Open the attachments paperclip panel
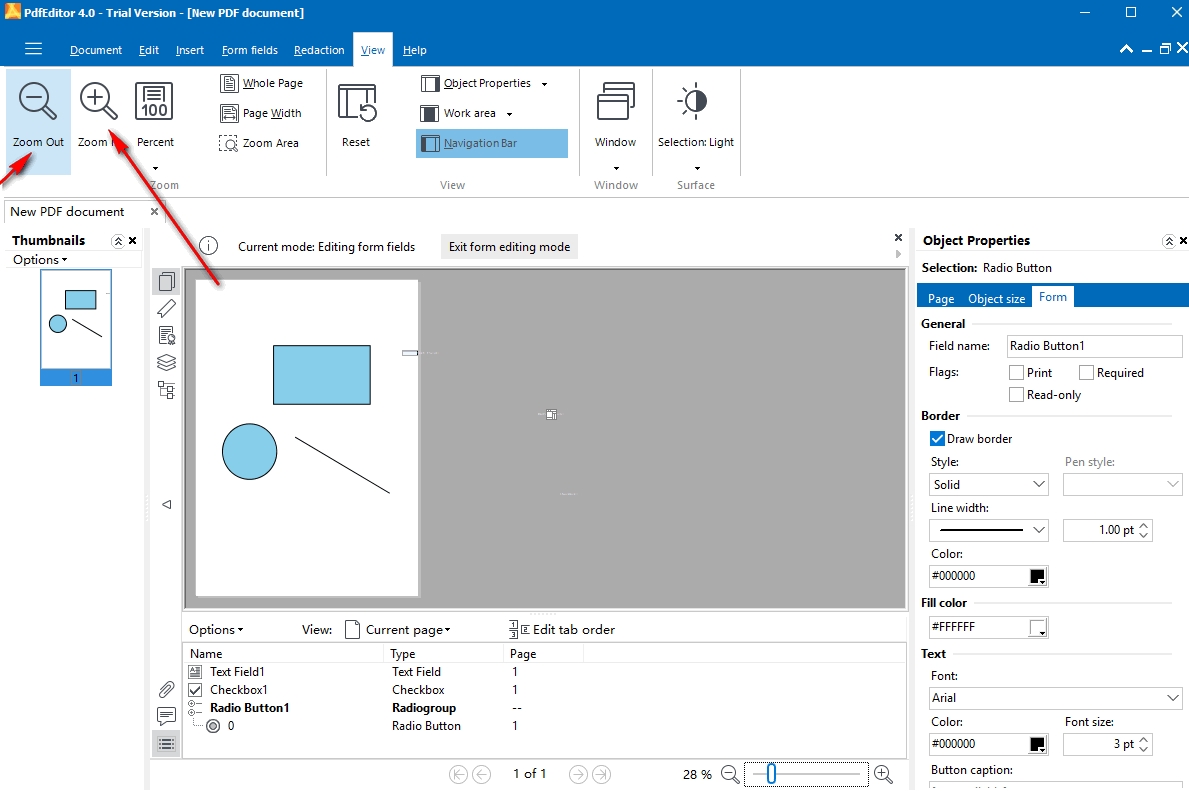 [166, 689]
